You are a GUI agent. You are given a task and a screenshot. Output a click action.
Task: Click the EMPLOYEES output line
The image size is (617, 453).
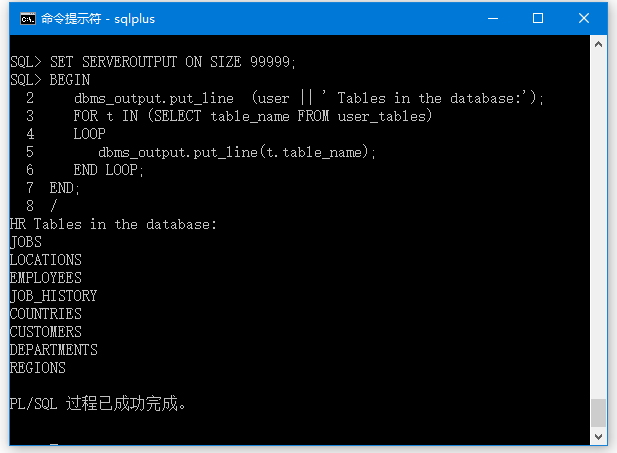point(46,278)
